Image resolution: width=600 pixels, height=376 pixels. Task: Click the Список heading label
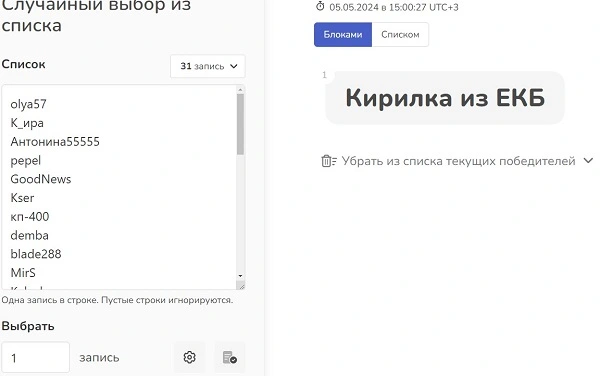[23, 64]
